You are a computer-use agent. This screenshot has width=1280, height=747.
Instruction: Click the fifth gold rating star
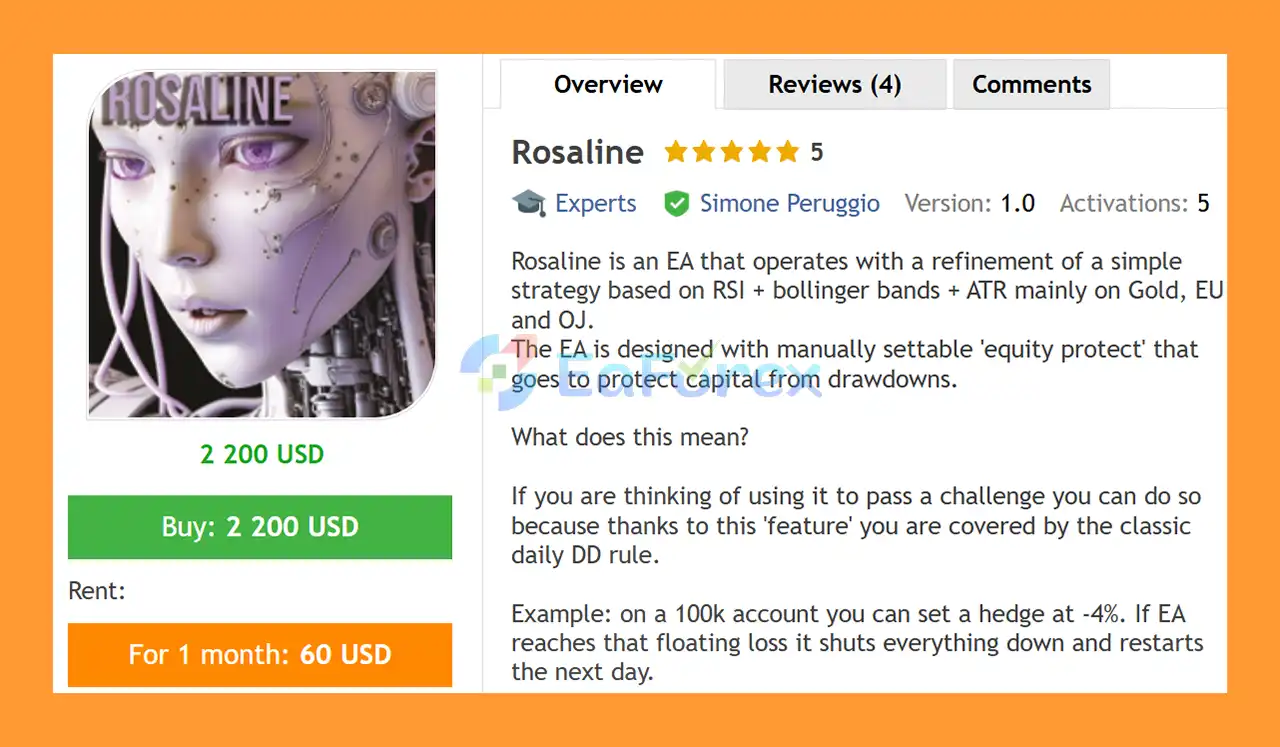[x=788, y=152]
